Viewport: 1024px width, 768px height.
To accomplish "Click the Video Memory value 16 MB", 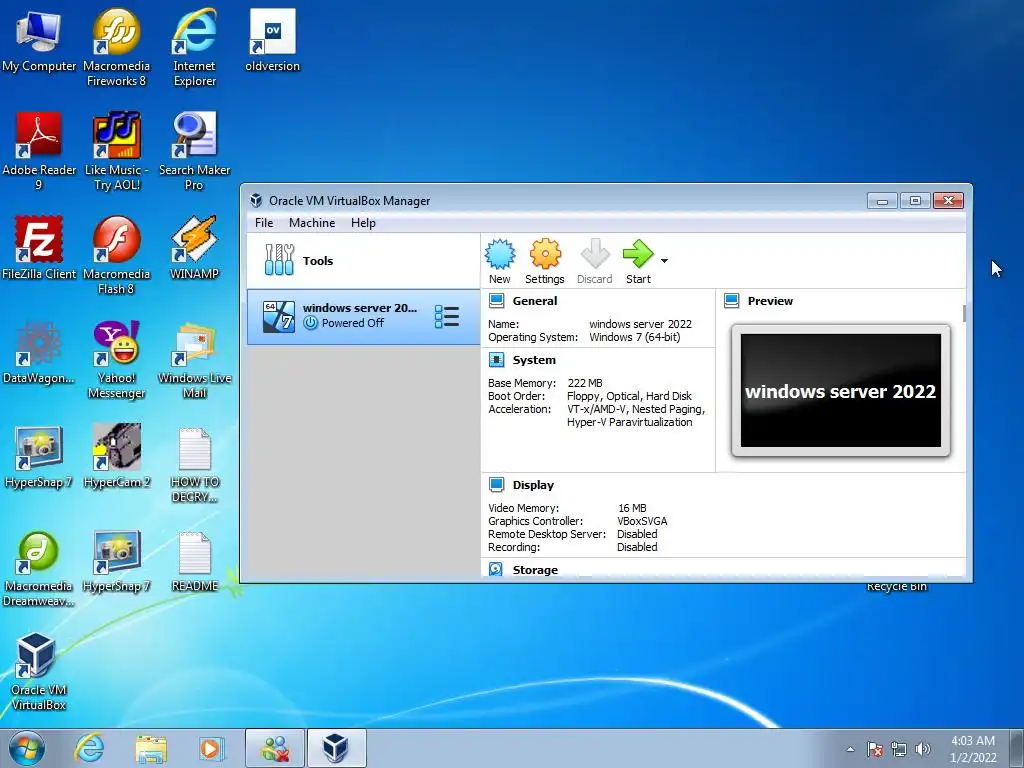I will pyautogui.click(x=632, y=508).
